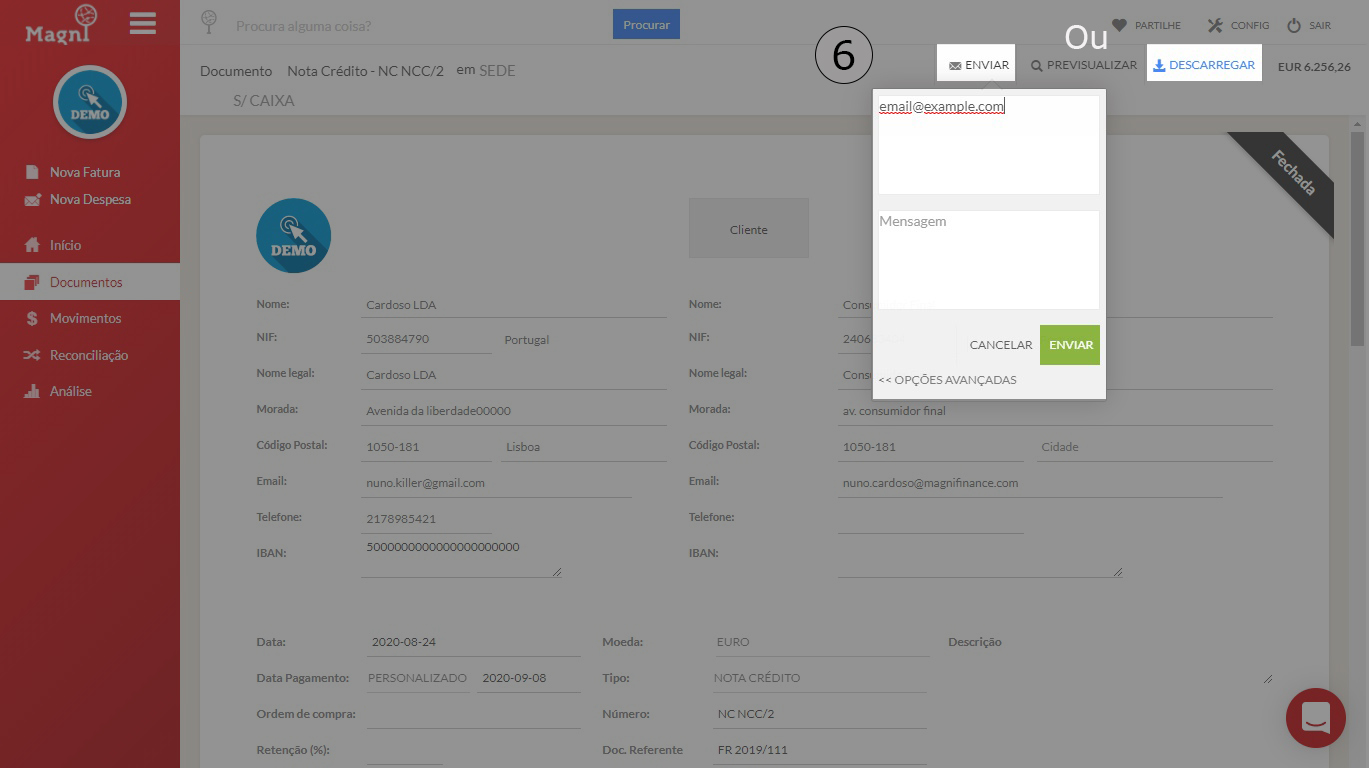Select Reconciliação in the sidebar
The width and height of the screenshot is (1369, 768).
89,354
